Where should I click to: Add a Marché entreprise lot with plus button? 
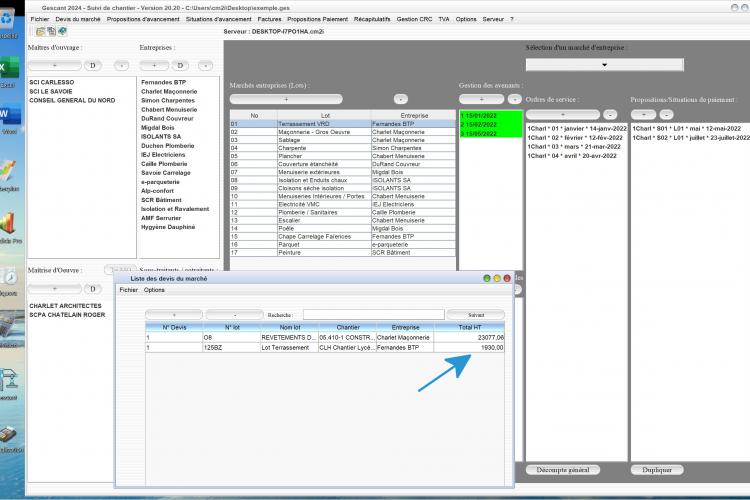(x=286, y=99)
